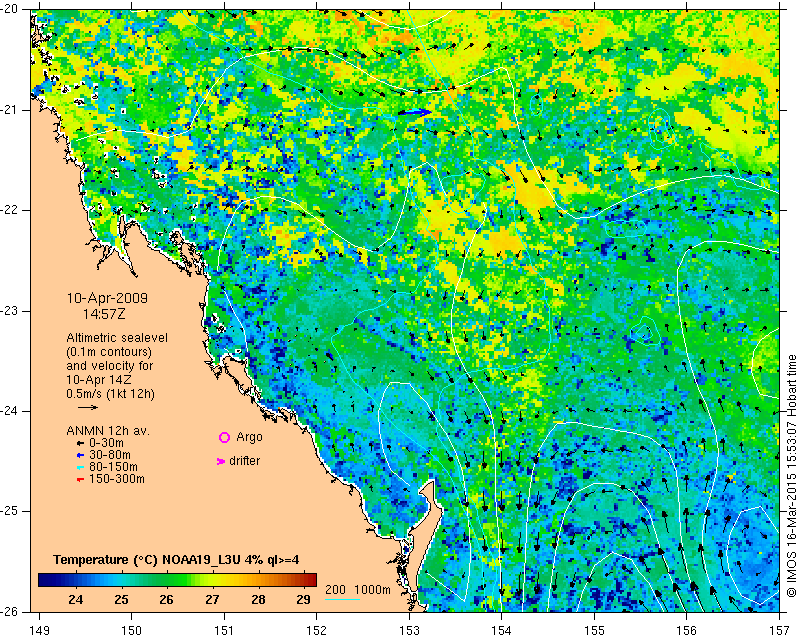
Task: Click the black 0-30m arrow marker
Action: 80,443
